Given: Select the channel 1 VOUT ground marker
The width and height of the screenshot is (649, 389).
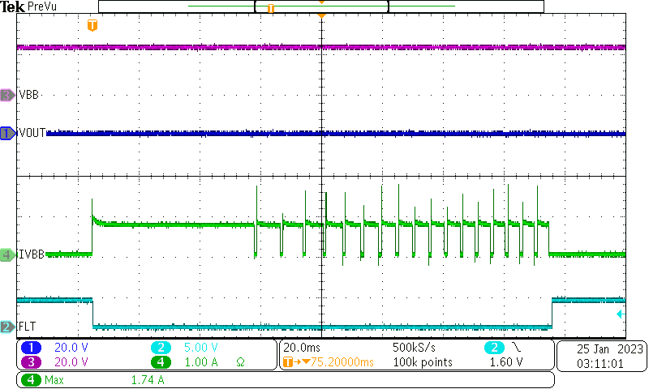Looking at the screenshot, I should pyautogui.click(x=8, y=133).
